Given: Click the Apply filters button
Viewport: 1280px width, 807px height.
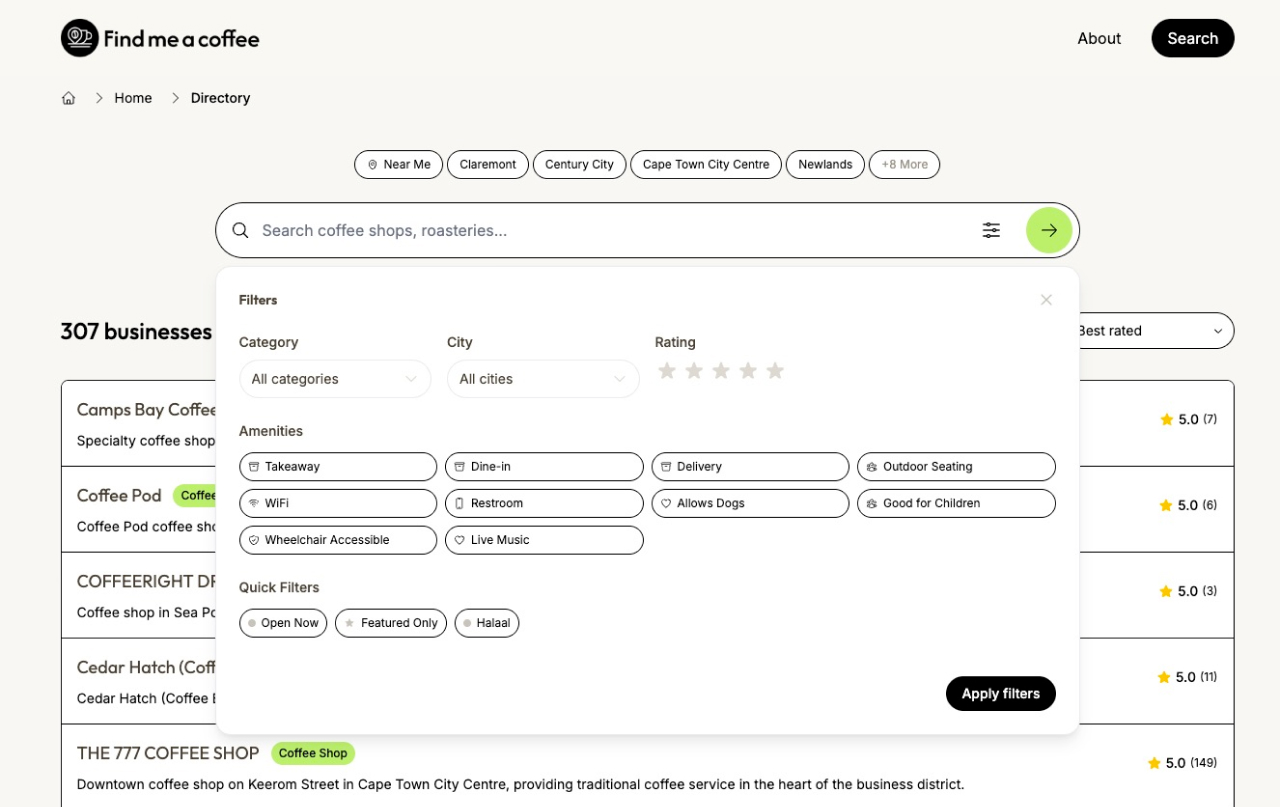Looking at the screenshot, I should coord(1000,694).
